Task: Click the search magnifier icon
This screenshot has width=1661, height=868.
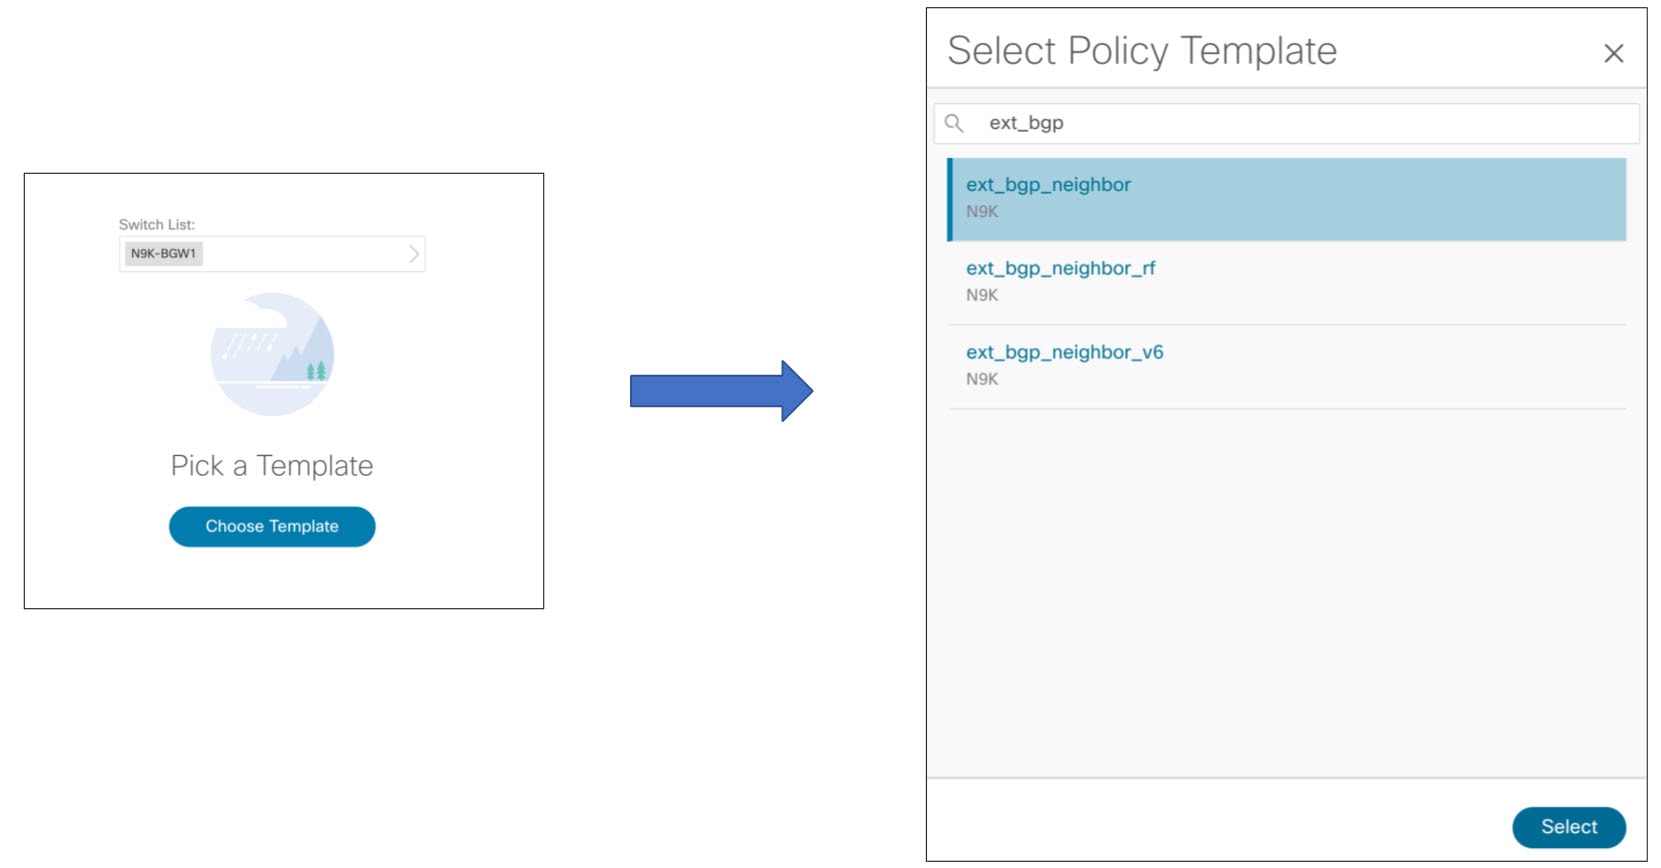Action: pyautogui.click(x=954, y=123)
